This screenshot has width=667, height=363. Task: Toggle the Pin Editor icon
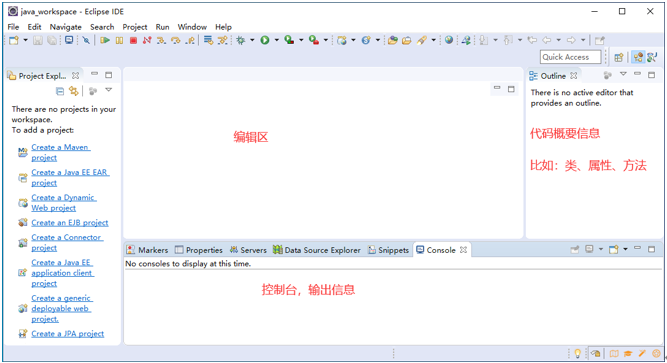[600, 40]
